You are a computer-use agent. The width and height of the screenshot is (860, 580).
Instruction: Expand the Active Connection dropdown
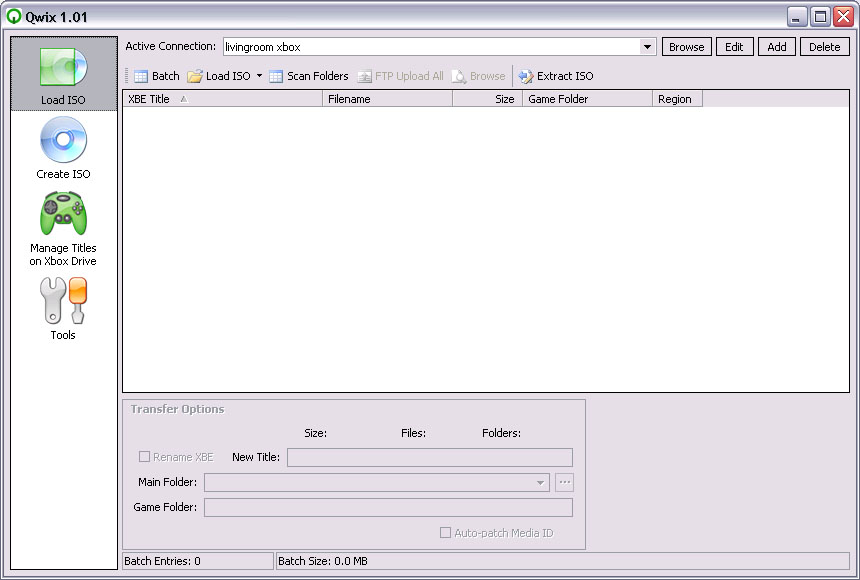pos(647,47)
